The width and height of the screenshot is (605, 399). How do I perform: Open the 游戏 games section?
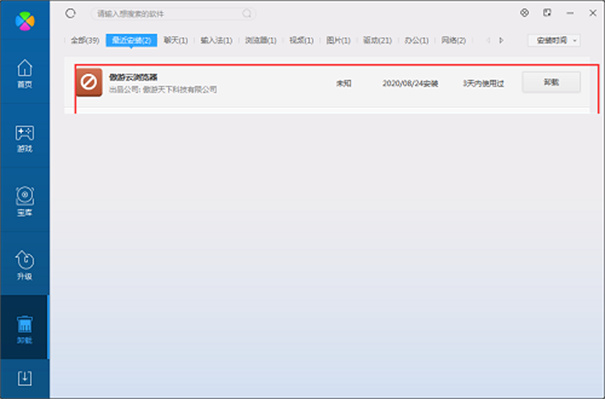pos(25,138)
